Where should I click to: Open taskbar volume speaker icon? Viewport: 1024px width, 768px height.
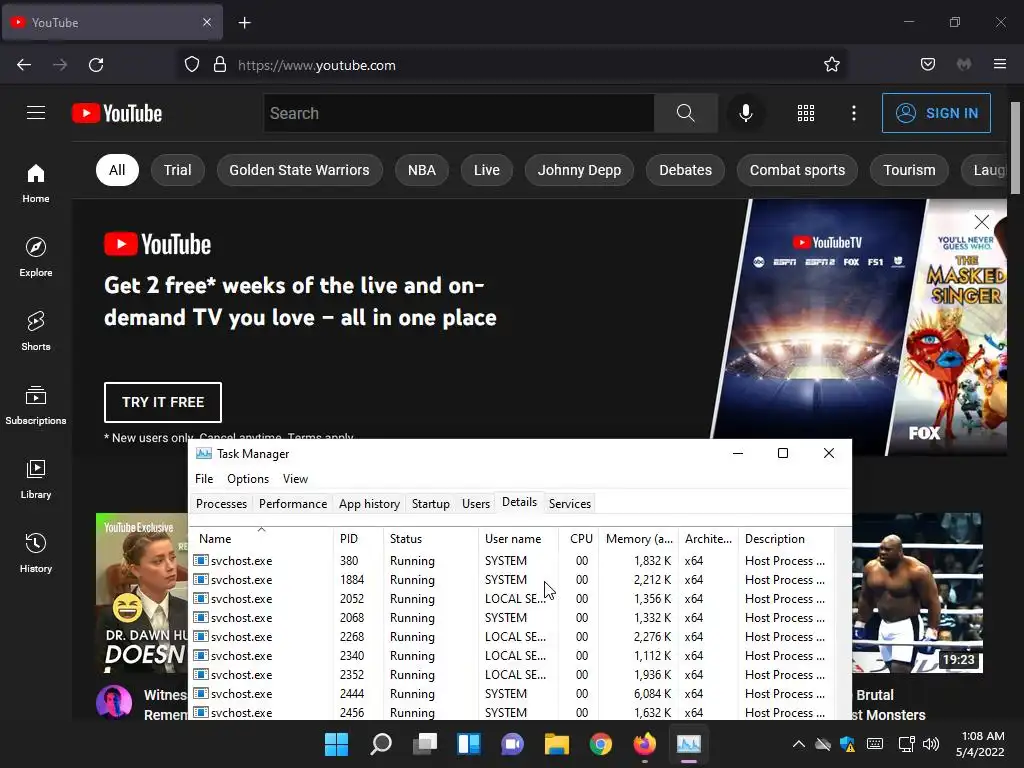point(931,744)
